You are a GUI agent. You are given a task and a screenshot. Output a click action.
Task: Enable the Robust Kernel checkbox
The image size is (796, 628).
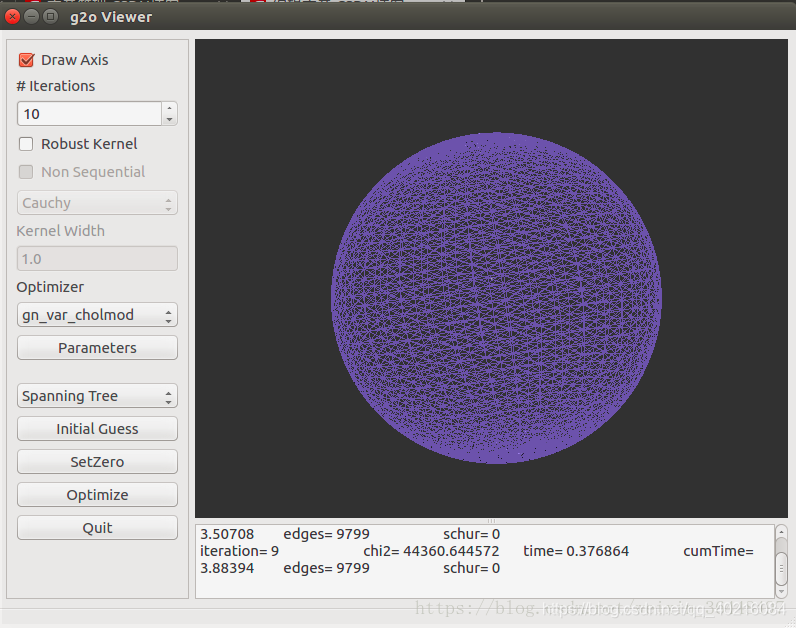point(26,144)
